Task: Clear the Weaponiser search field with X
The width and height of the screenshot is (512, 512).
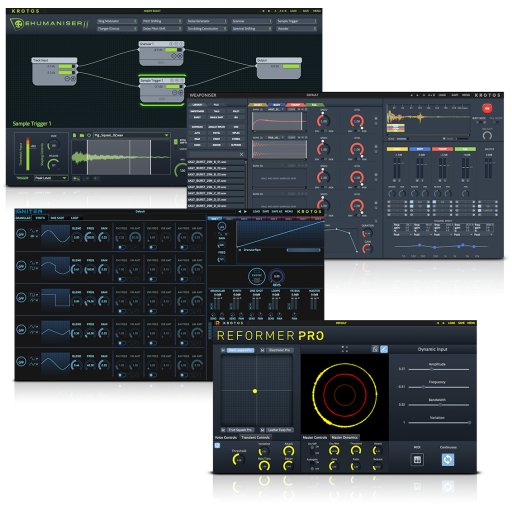Action: pyautogui.click(x=241, y=154)
